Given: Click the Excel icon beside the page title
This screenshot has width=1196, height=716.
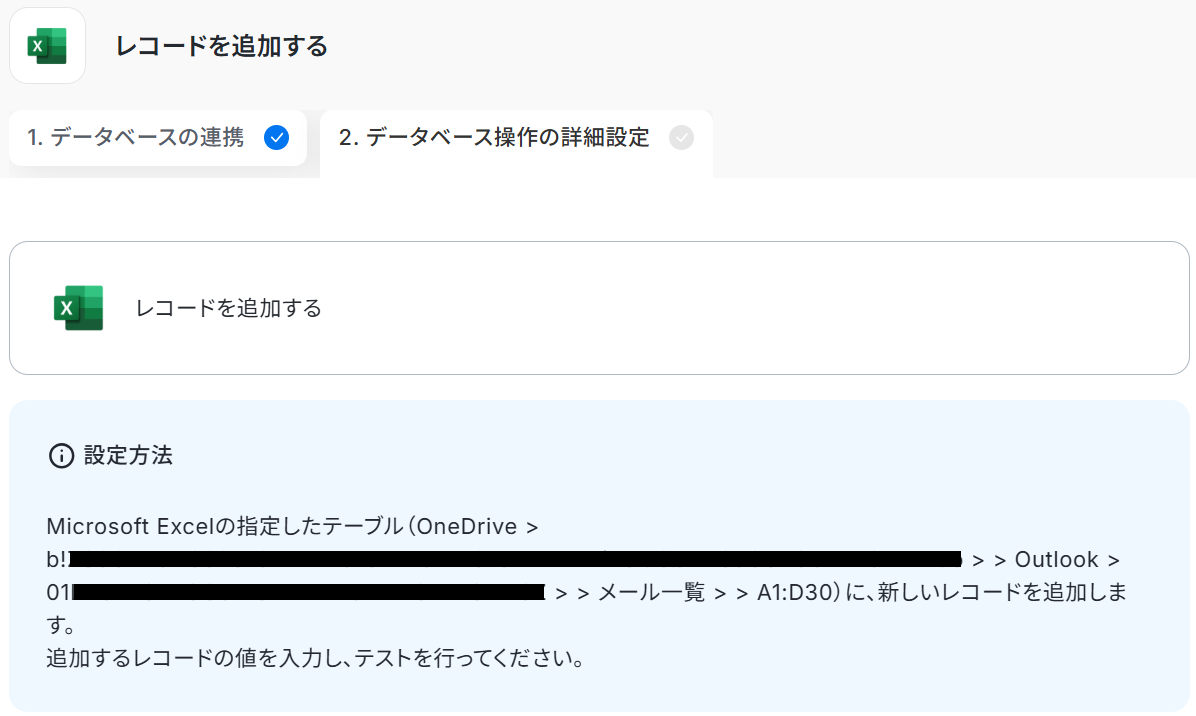Looking at the screenshot, I should tap(47, 46).
